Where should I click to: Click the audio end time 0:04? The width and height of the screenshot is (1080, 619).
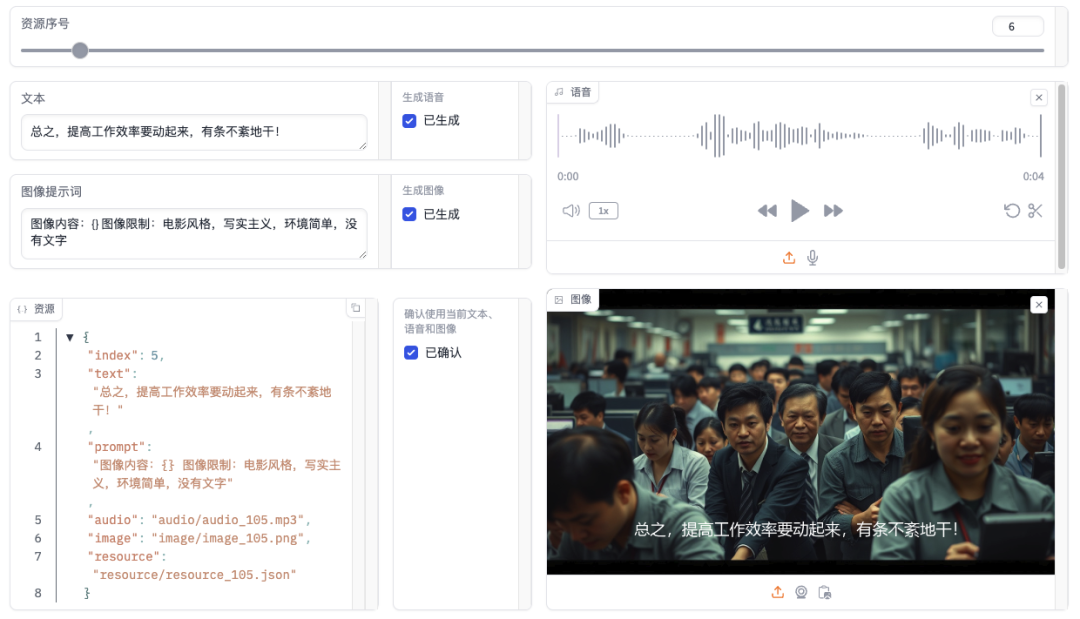click(1033, 176)
